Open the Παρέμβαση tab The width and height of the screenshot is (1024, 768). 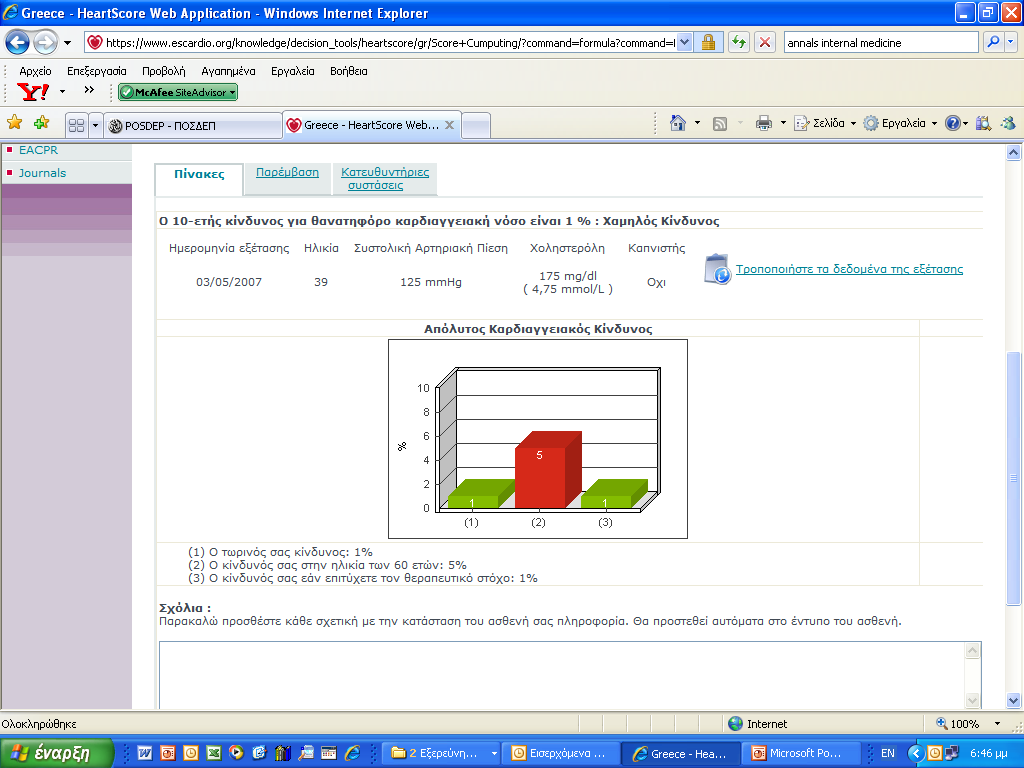pyautogui.click(x=287, y=172)
